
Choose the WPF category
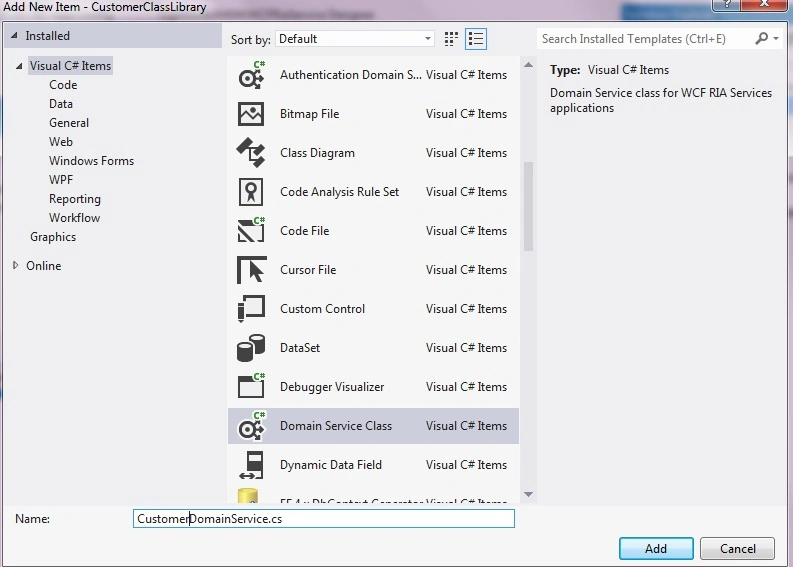click(x=61, y=180)
